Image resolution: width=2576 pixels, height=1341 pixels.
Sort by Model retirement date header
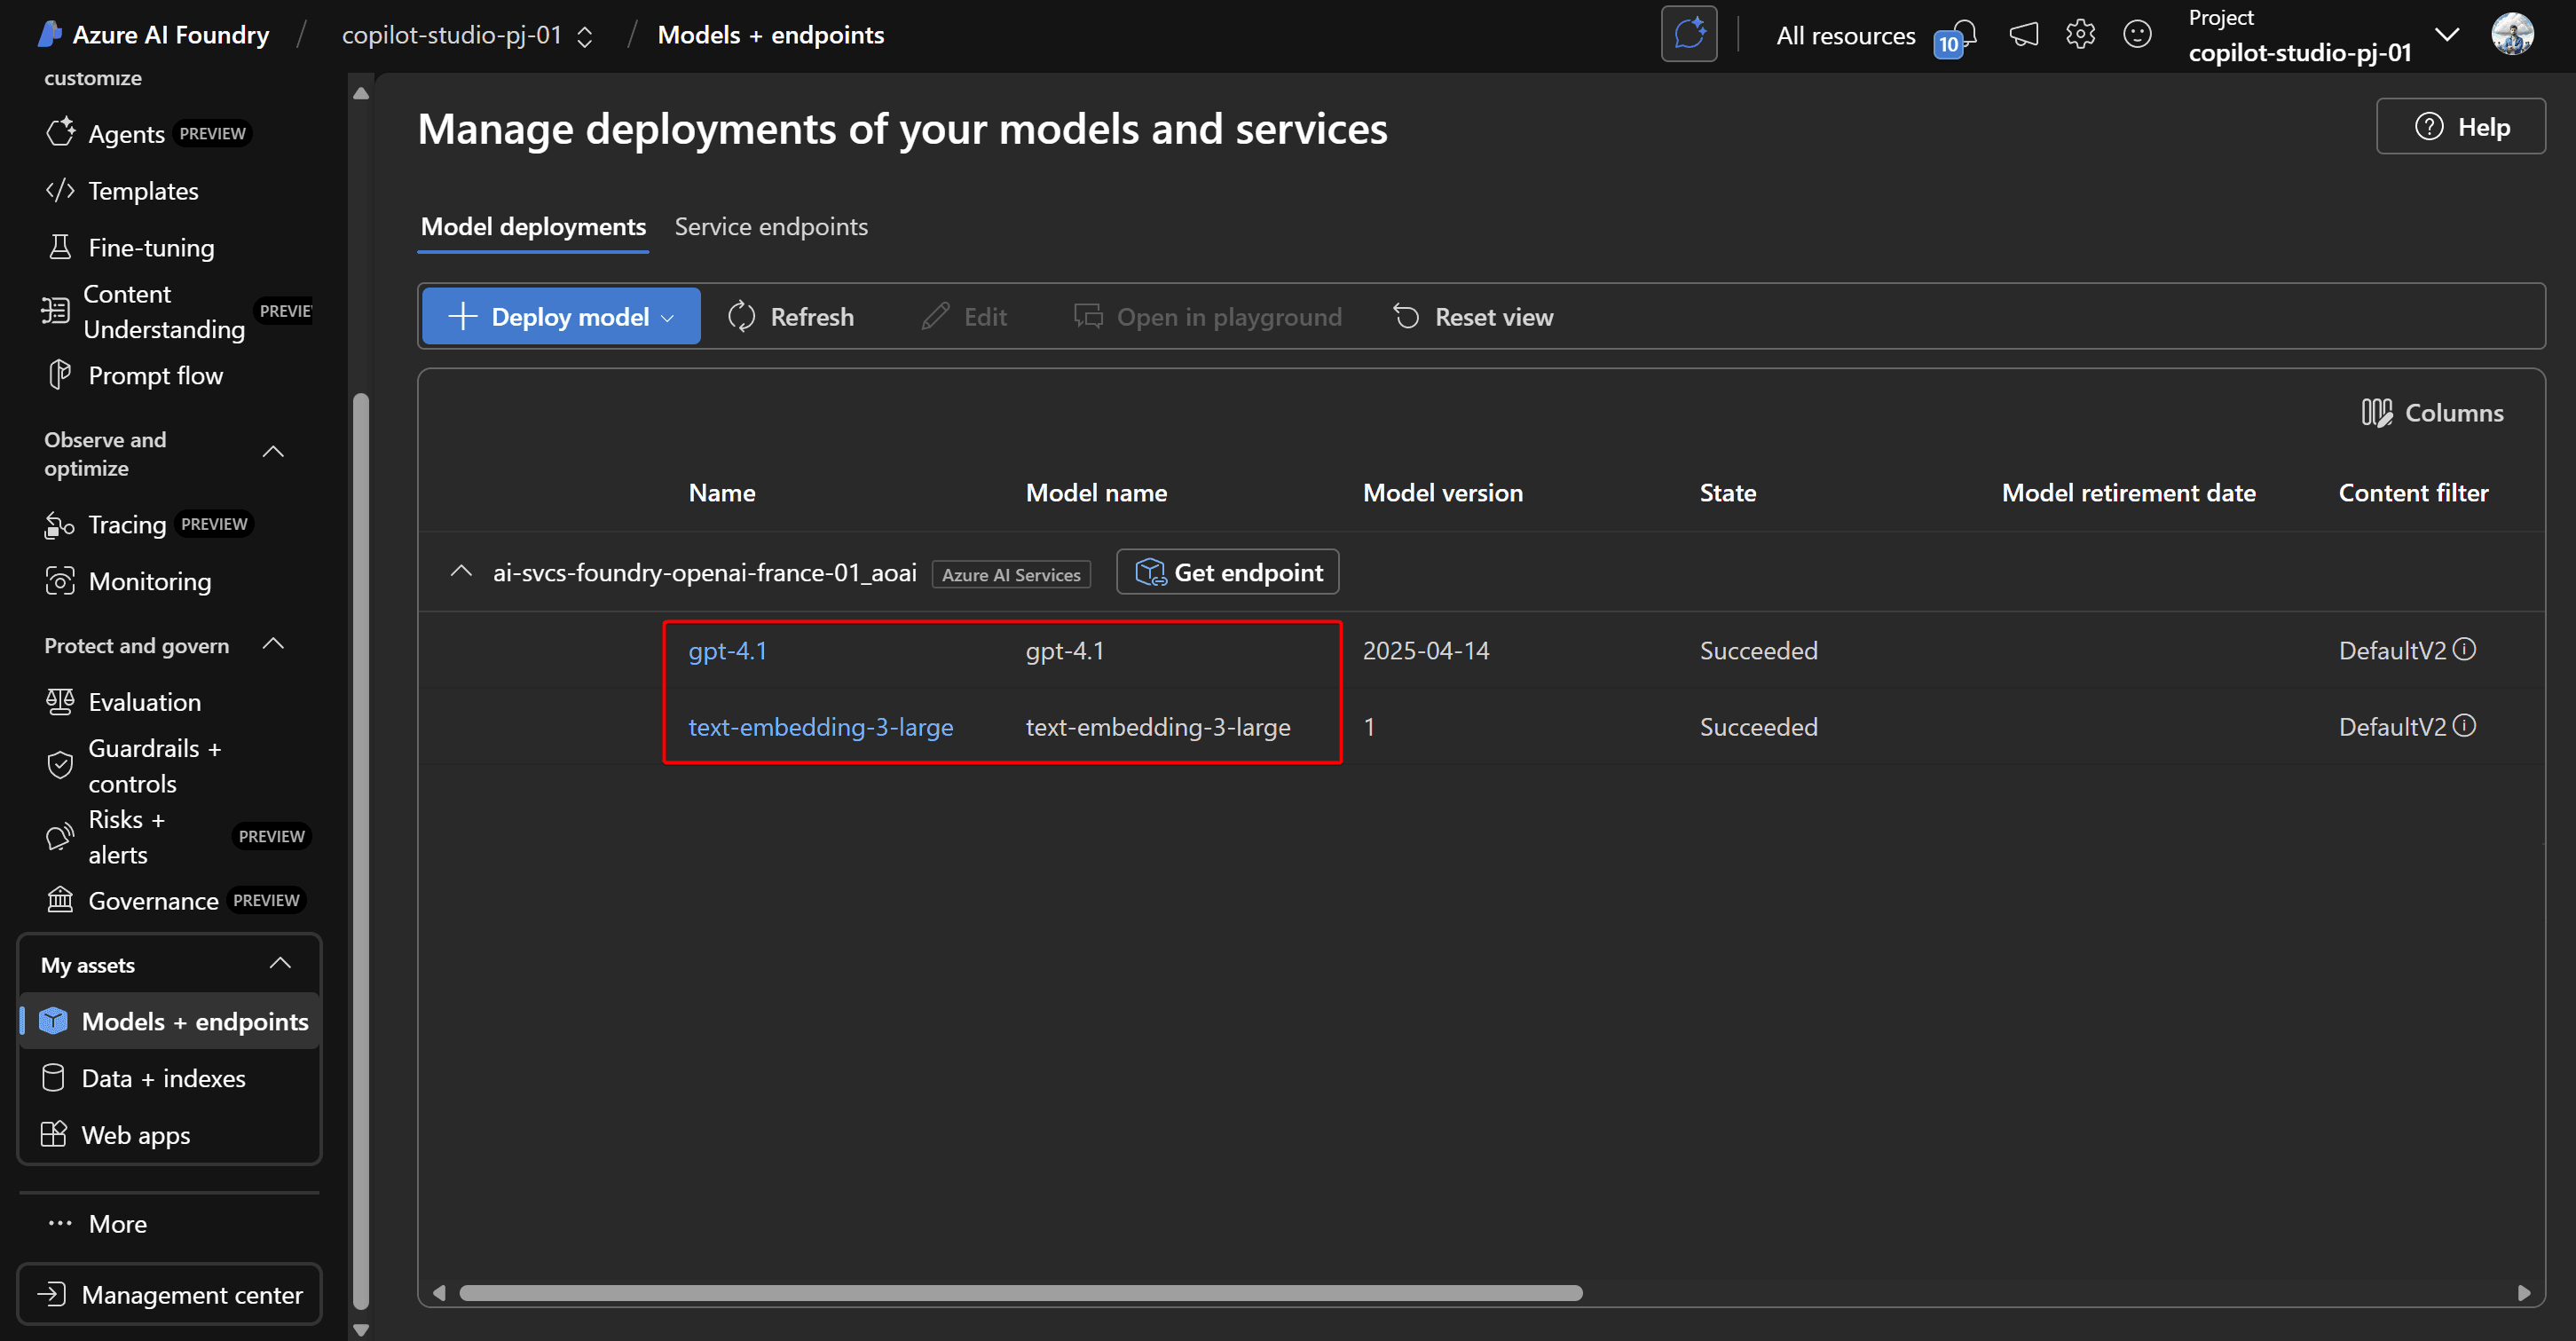click(2128, 493)
